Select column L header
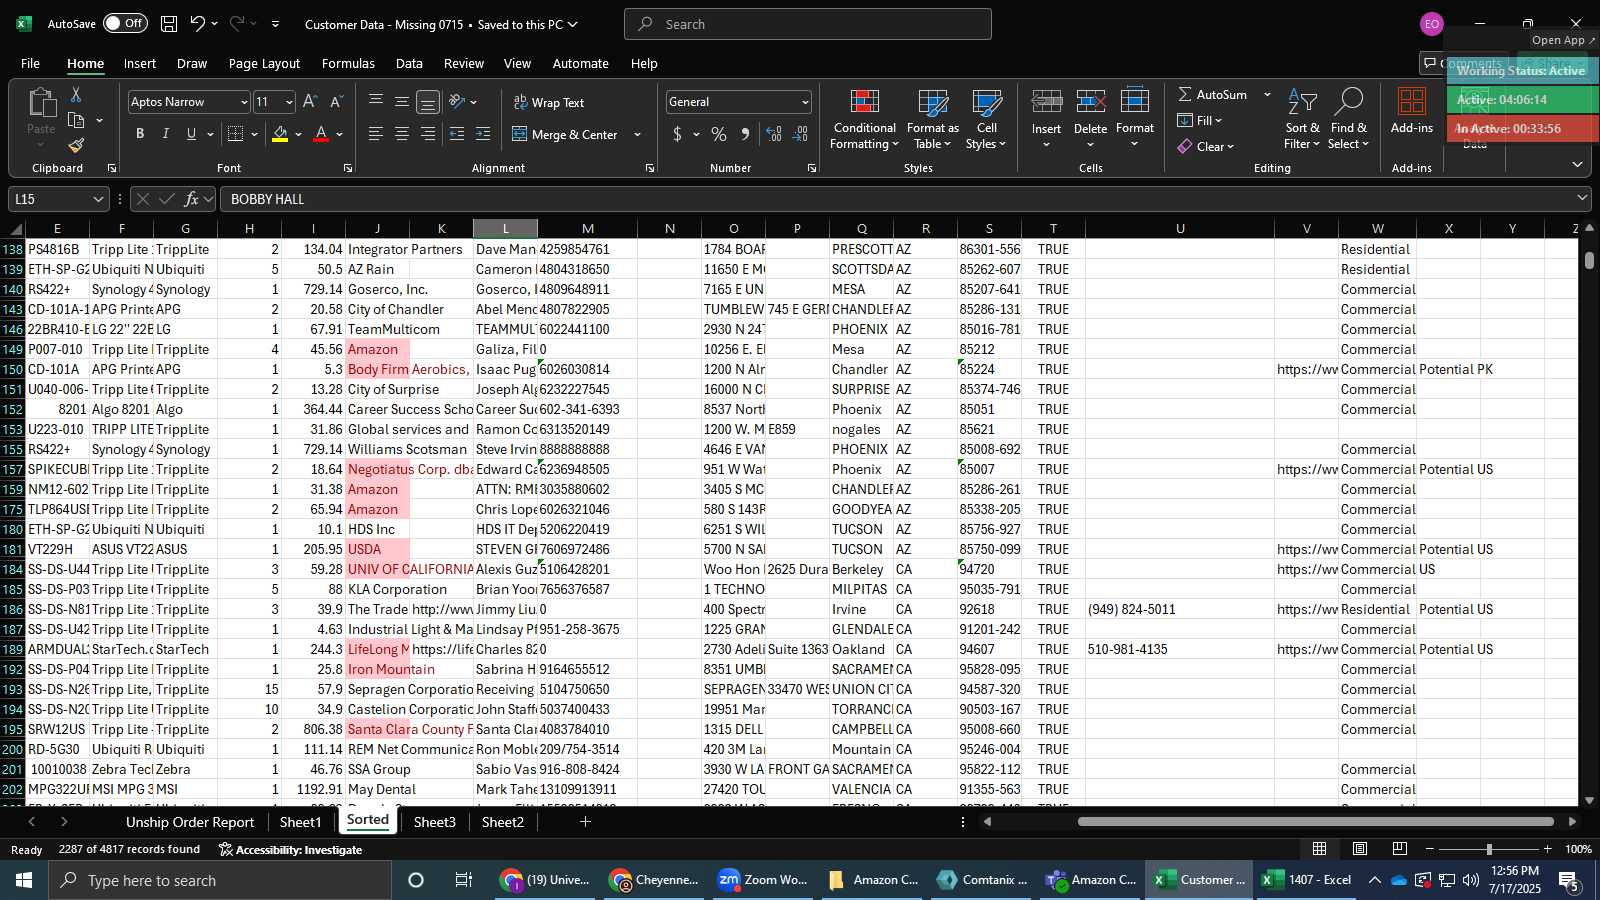Image resolution: width=1600 pixels, height=900 pixels. [x=505, y=229]
